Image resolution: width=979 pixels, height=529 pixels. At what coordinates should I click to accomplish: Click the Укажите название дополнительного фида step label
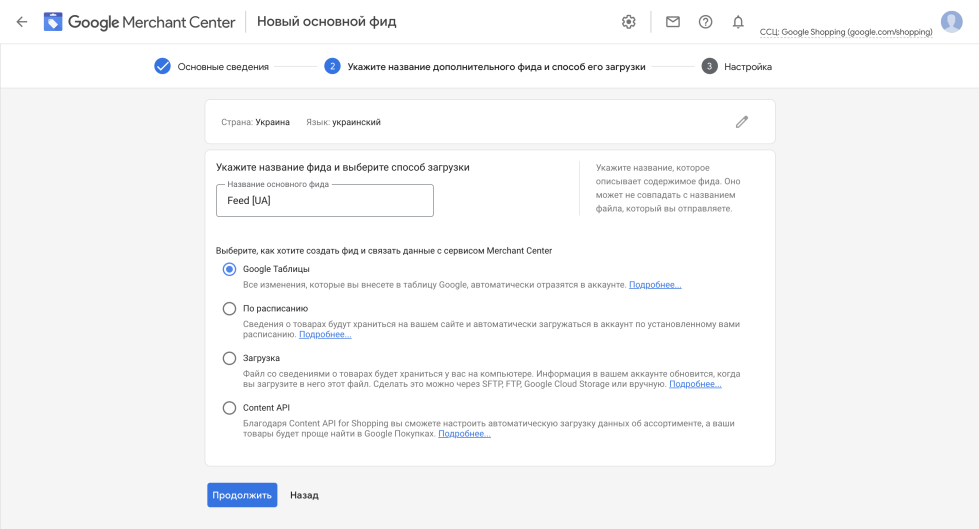[496, 67]
